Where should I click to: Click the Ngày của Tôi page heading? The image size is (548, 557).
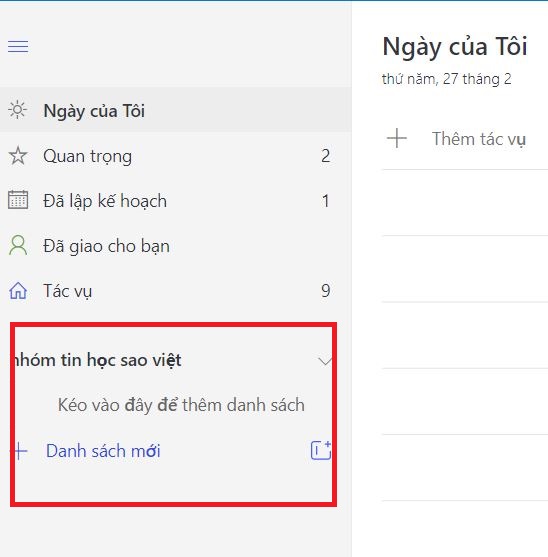click(455, 47)
